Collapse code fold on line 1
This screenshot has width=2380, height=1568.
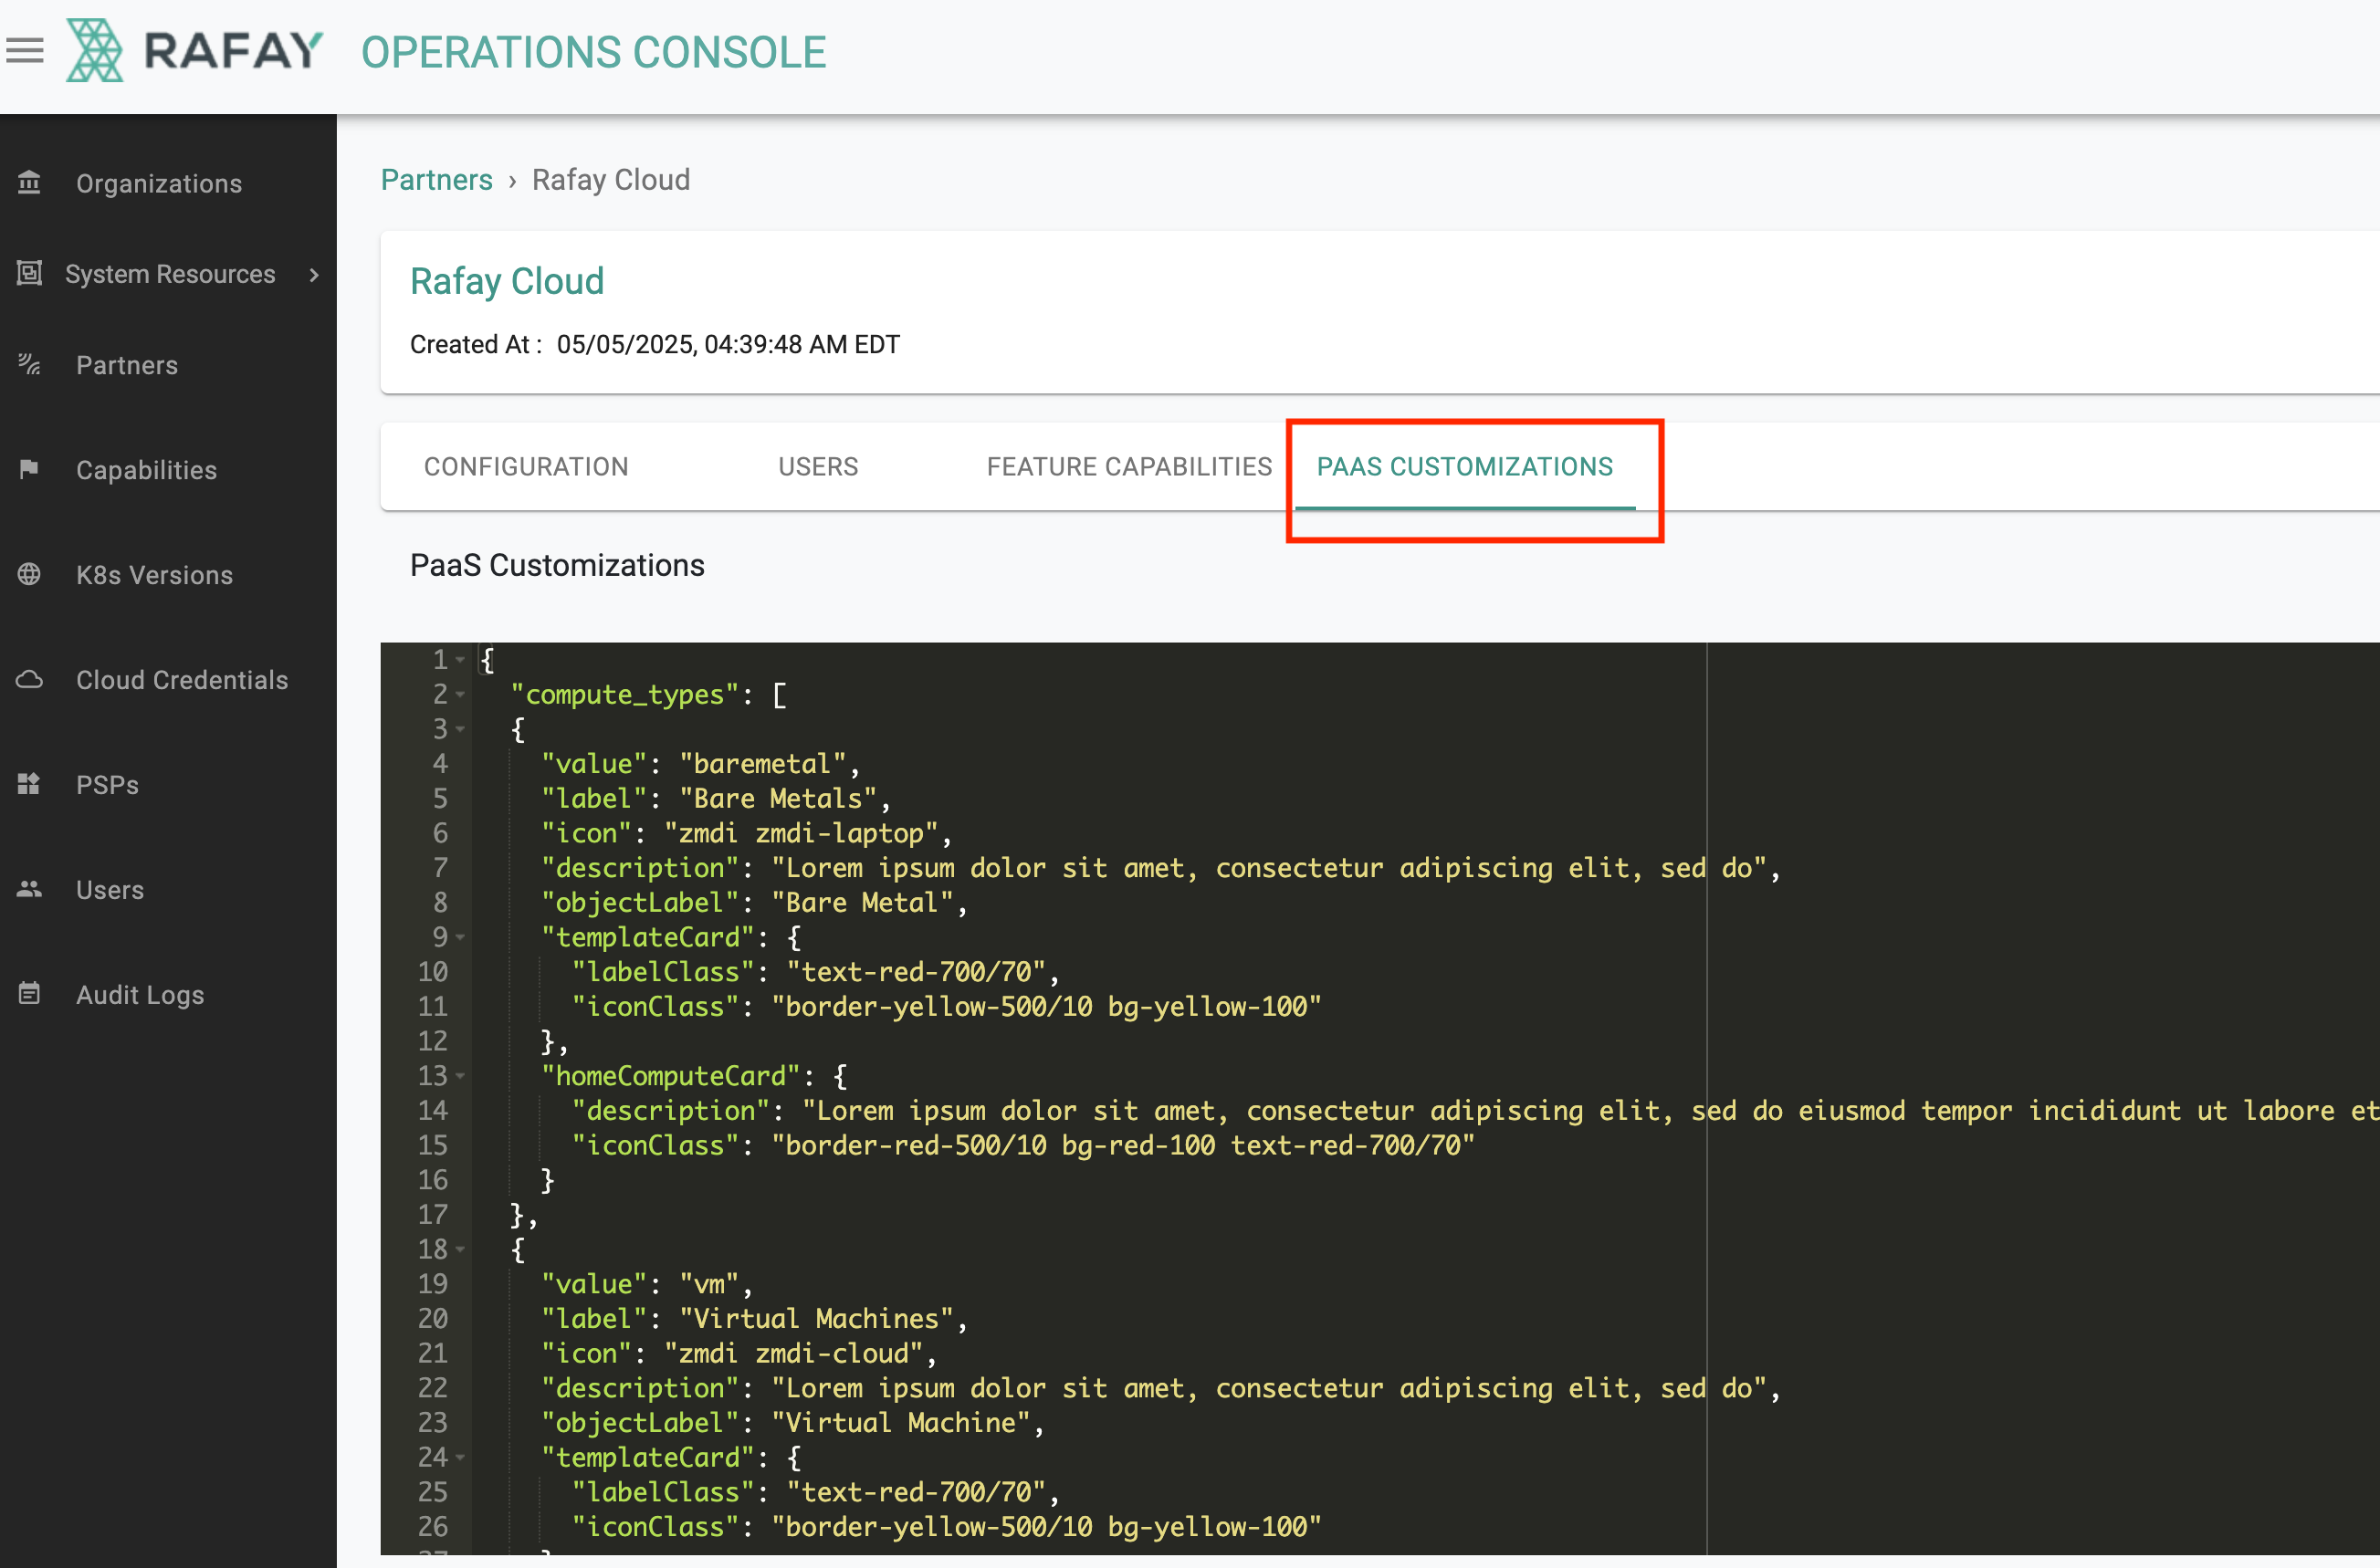pyautogui.click(x=460, y=660)
